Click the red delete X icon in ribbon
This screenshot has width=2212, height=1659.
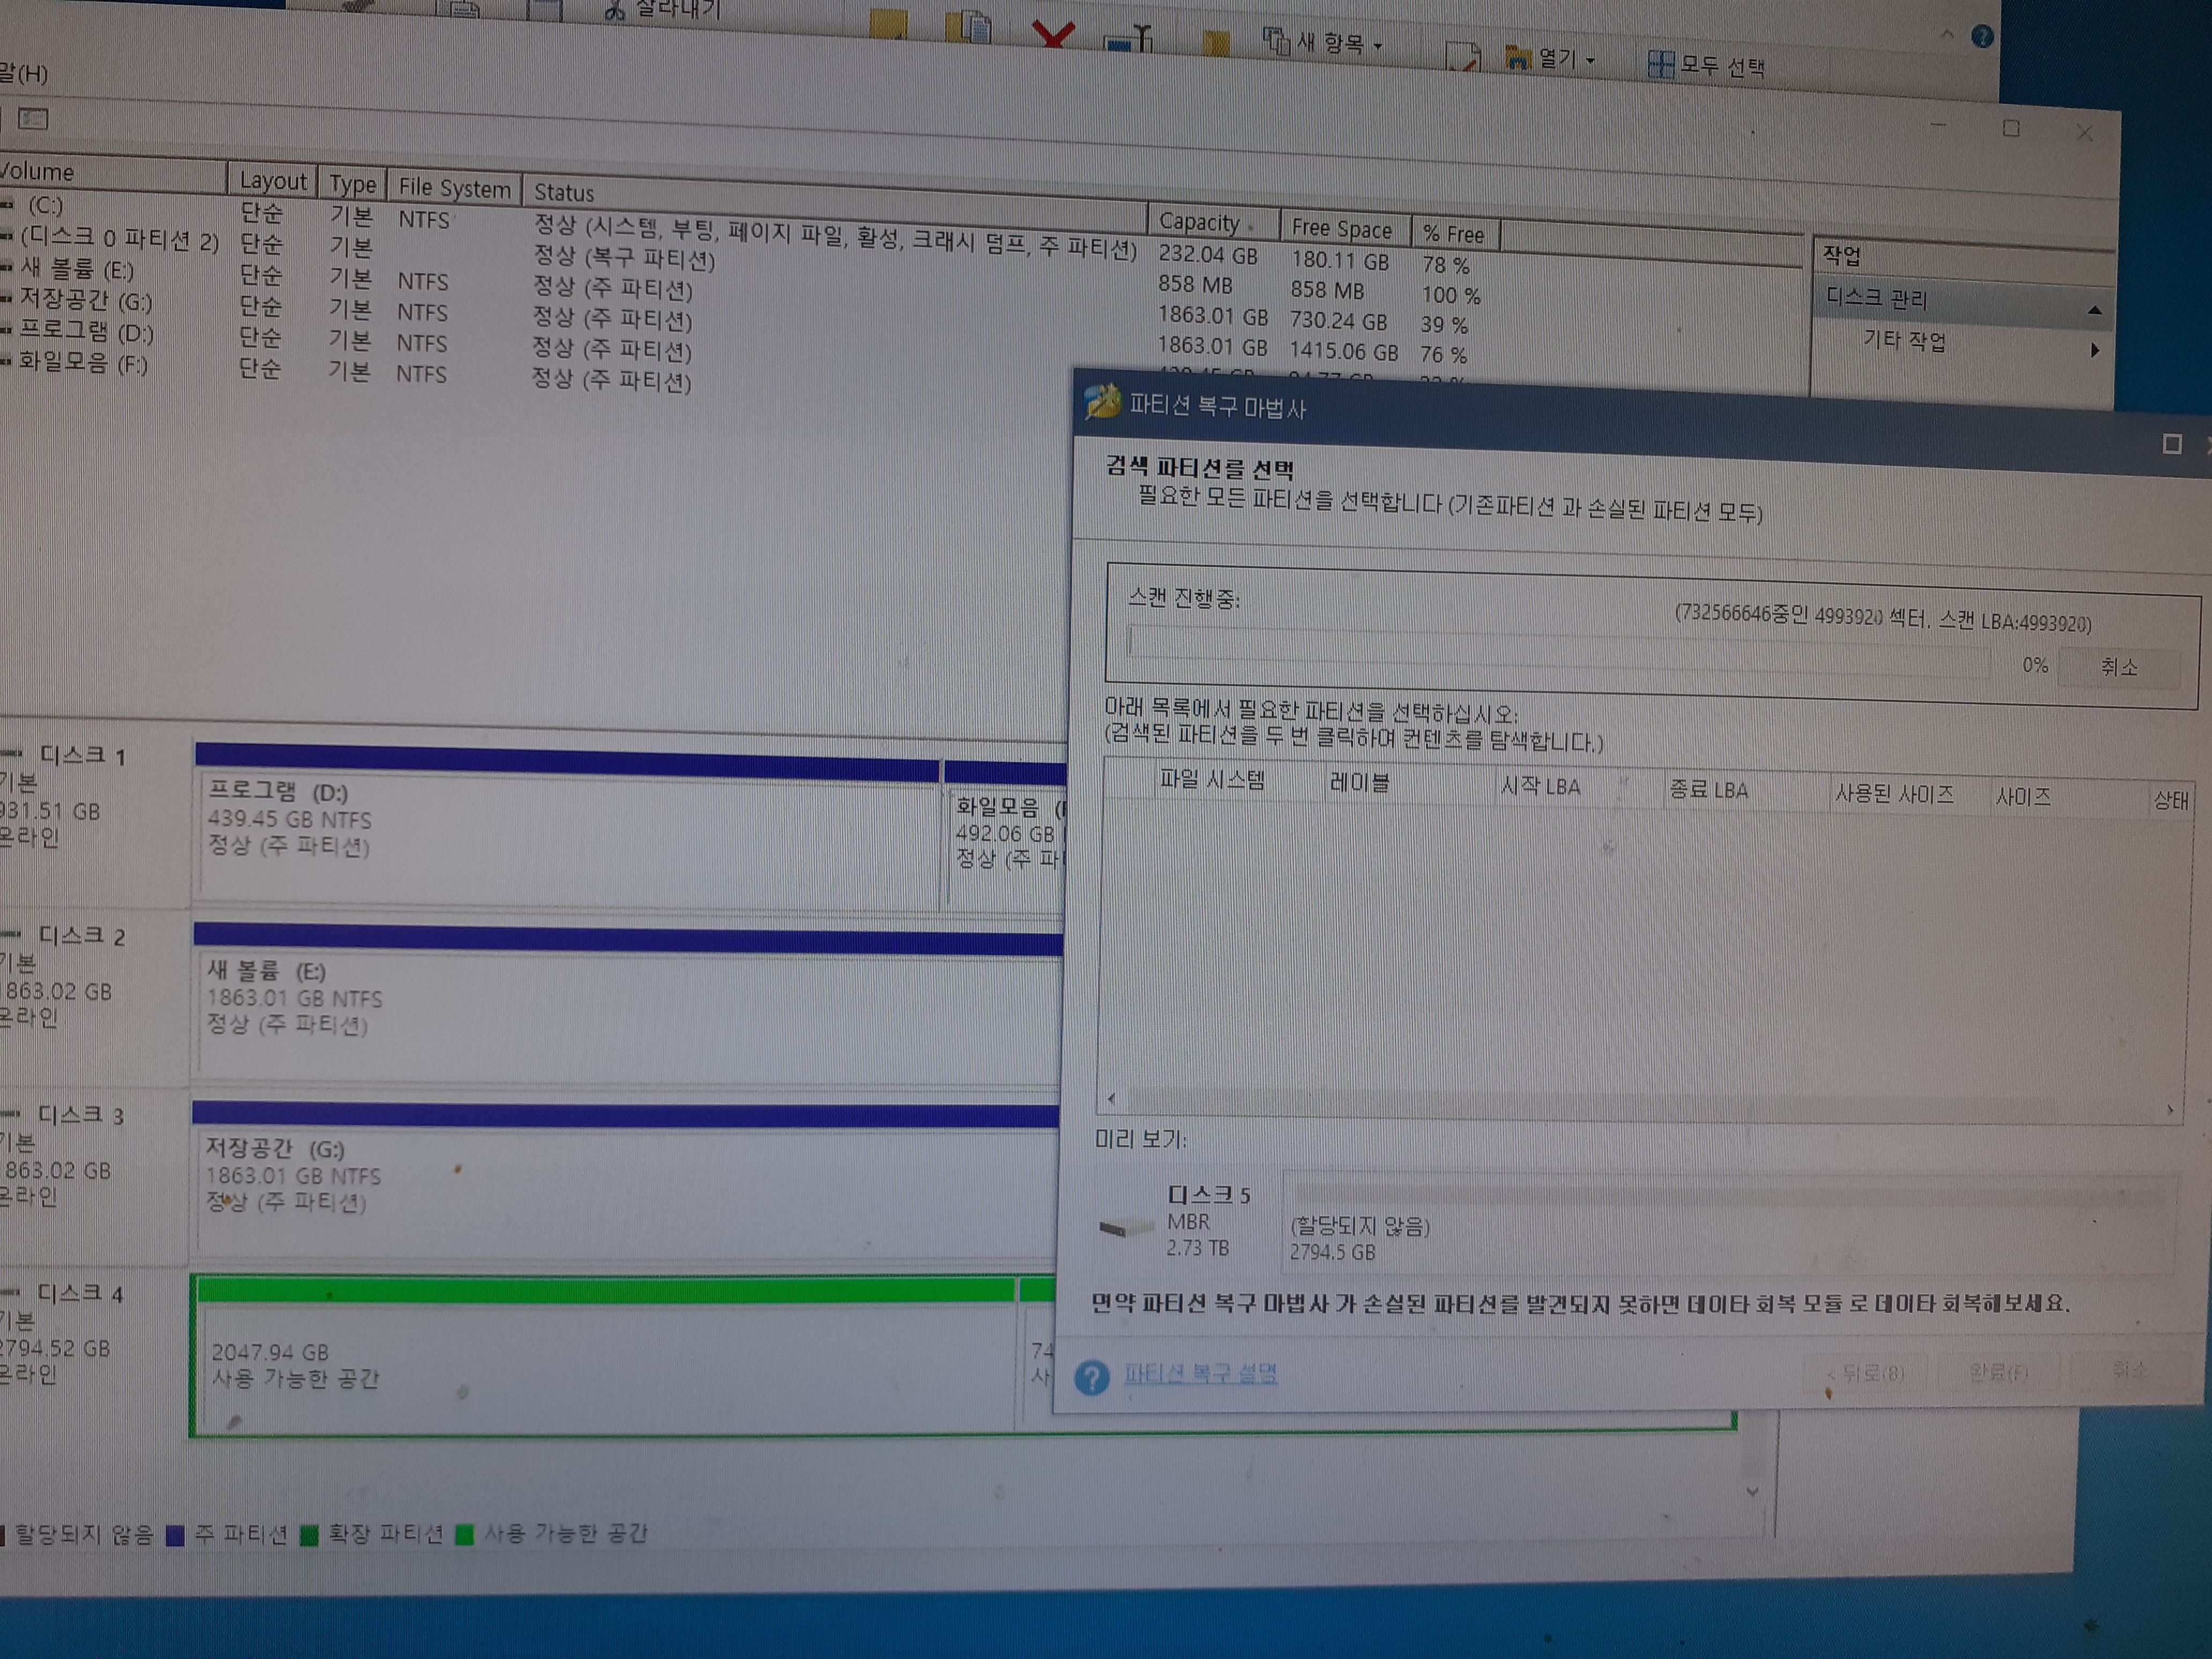[1053, 35]
